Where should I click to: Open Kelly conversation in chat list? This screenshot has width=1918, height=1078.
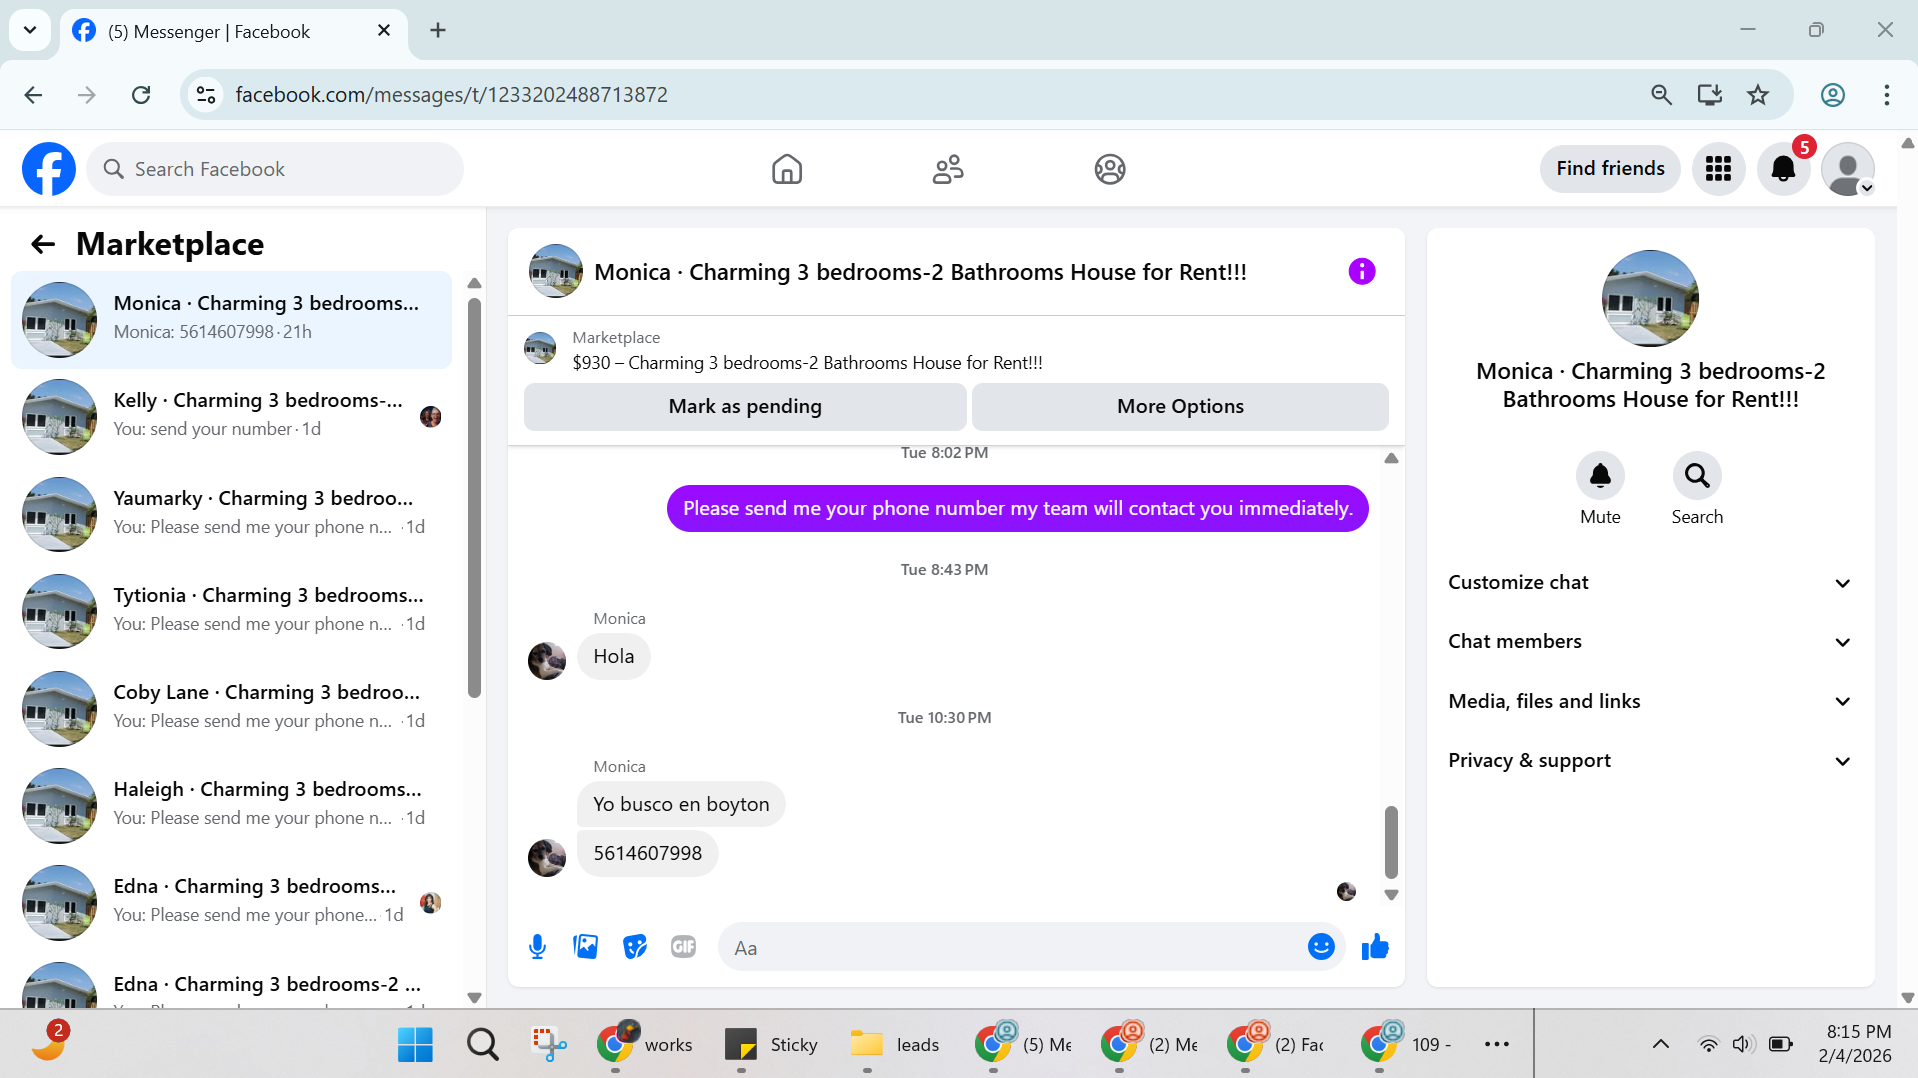tap(232, 416)
